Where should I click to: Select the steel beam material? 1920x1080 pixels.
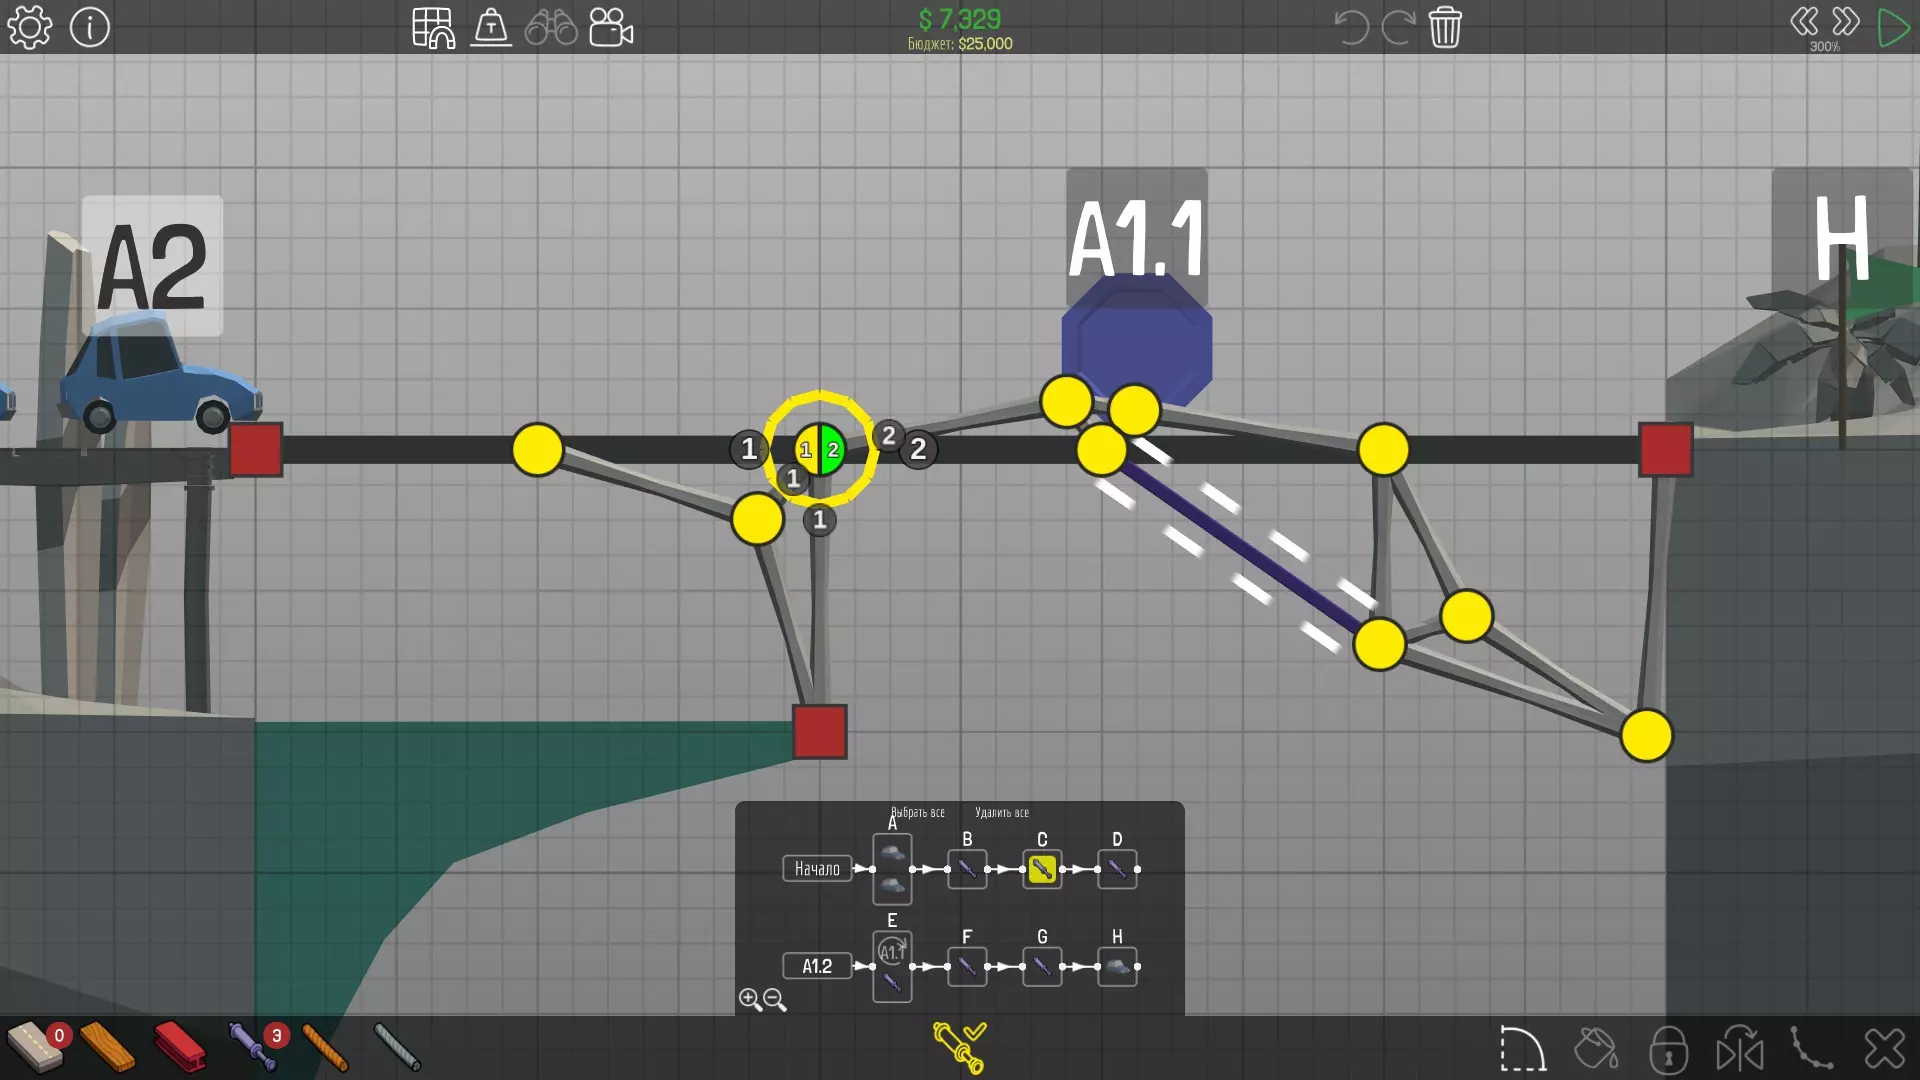(x=180, y=1047)
